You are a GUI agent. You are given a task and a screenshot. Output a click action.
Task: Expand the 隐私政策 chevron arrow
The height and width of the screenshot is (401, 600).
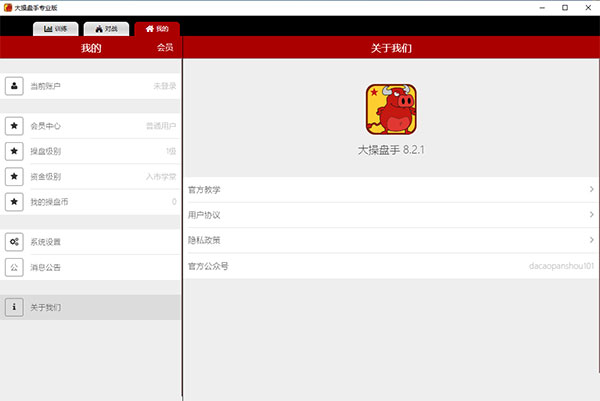click(x=592, y=240)
